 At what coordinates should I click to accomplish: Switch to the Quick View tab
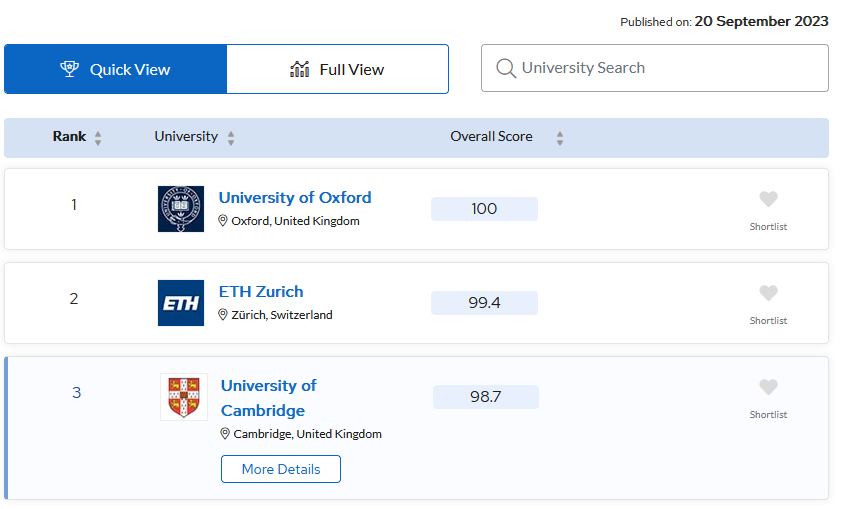point(115,69)
